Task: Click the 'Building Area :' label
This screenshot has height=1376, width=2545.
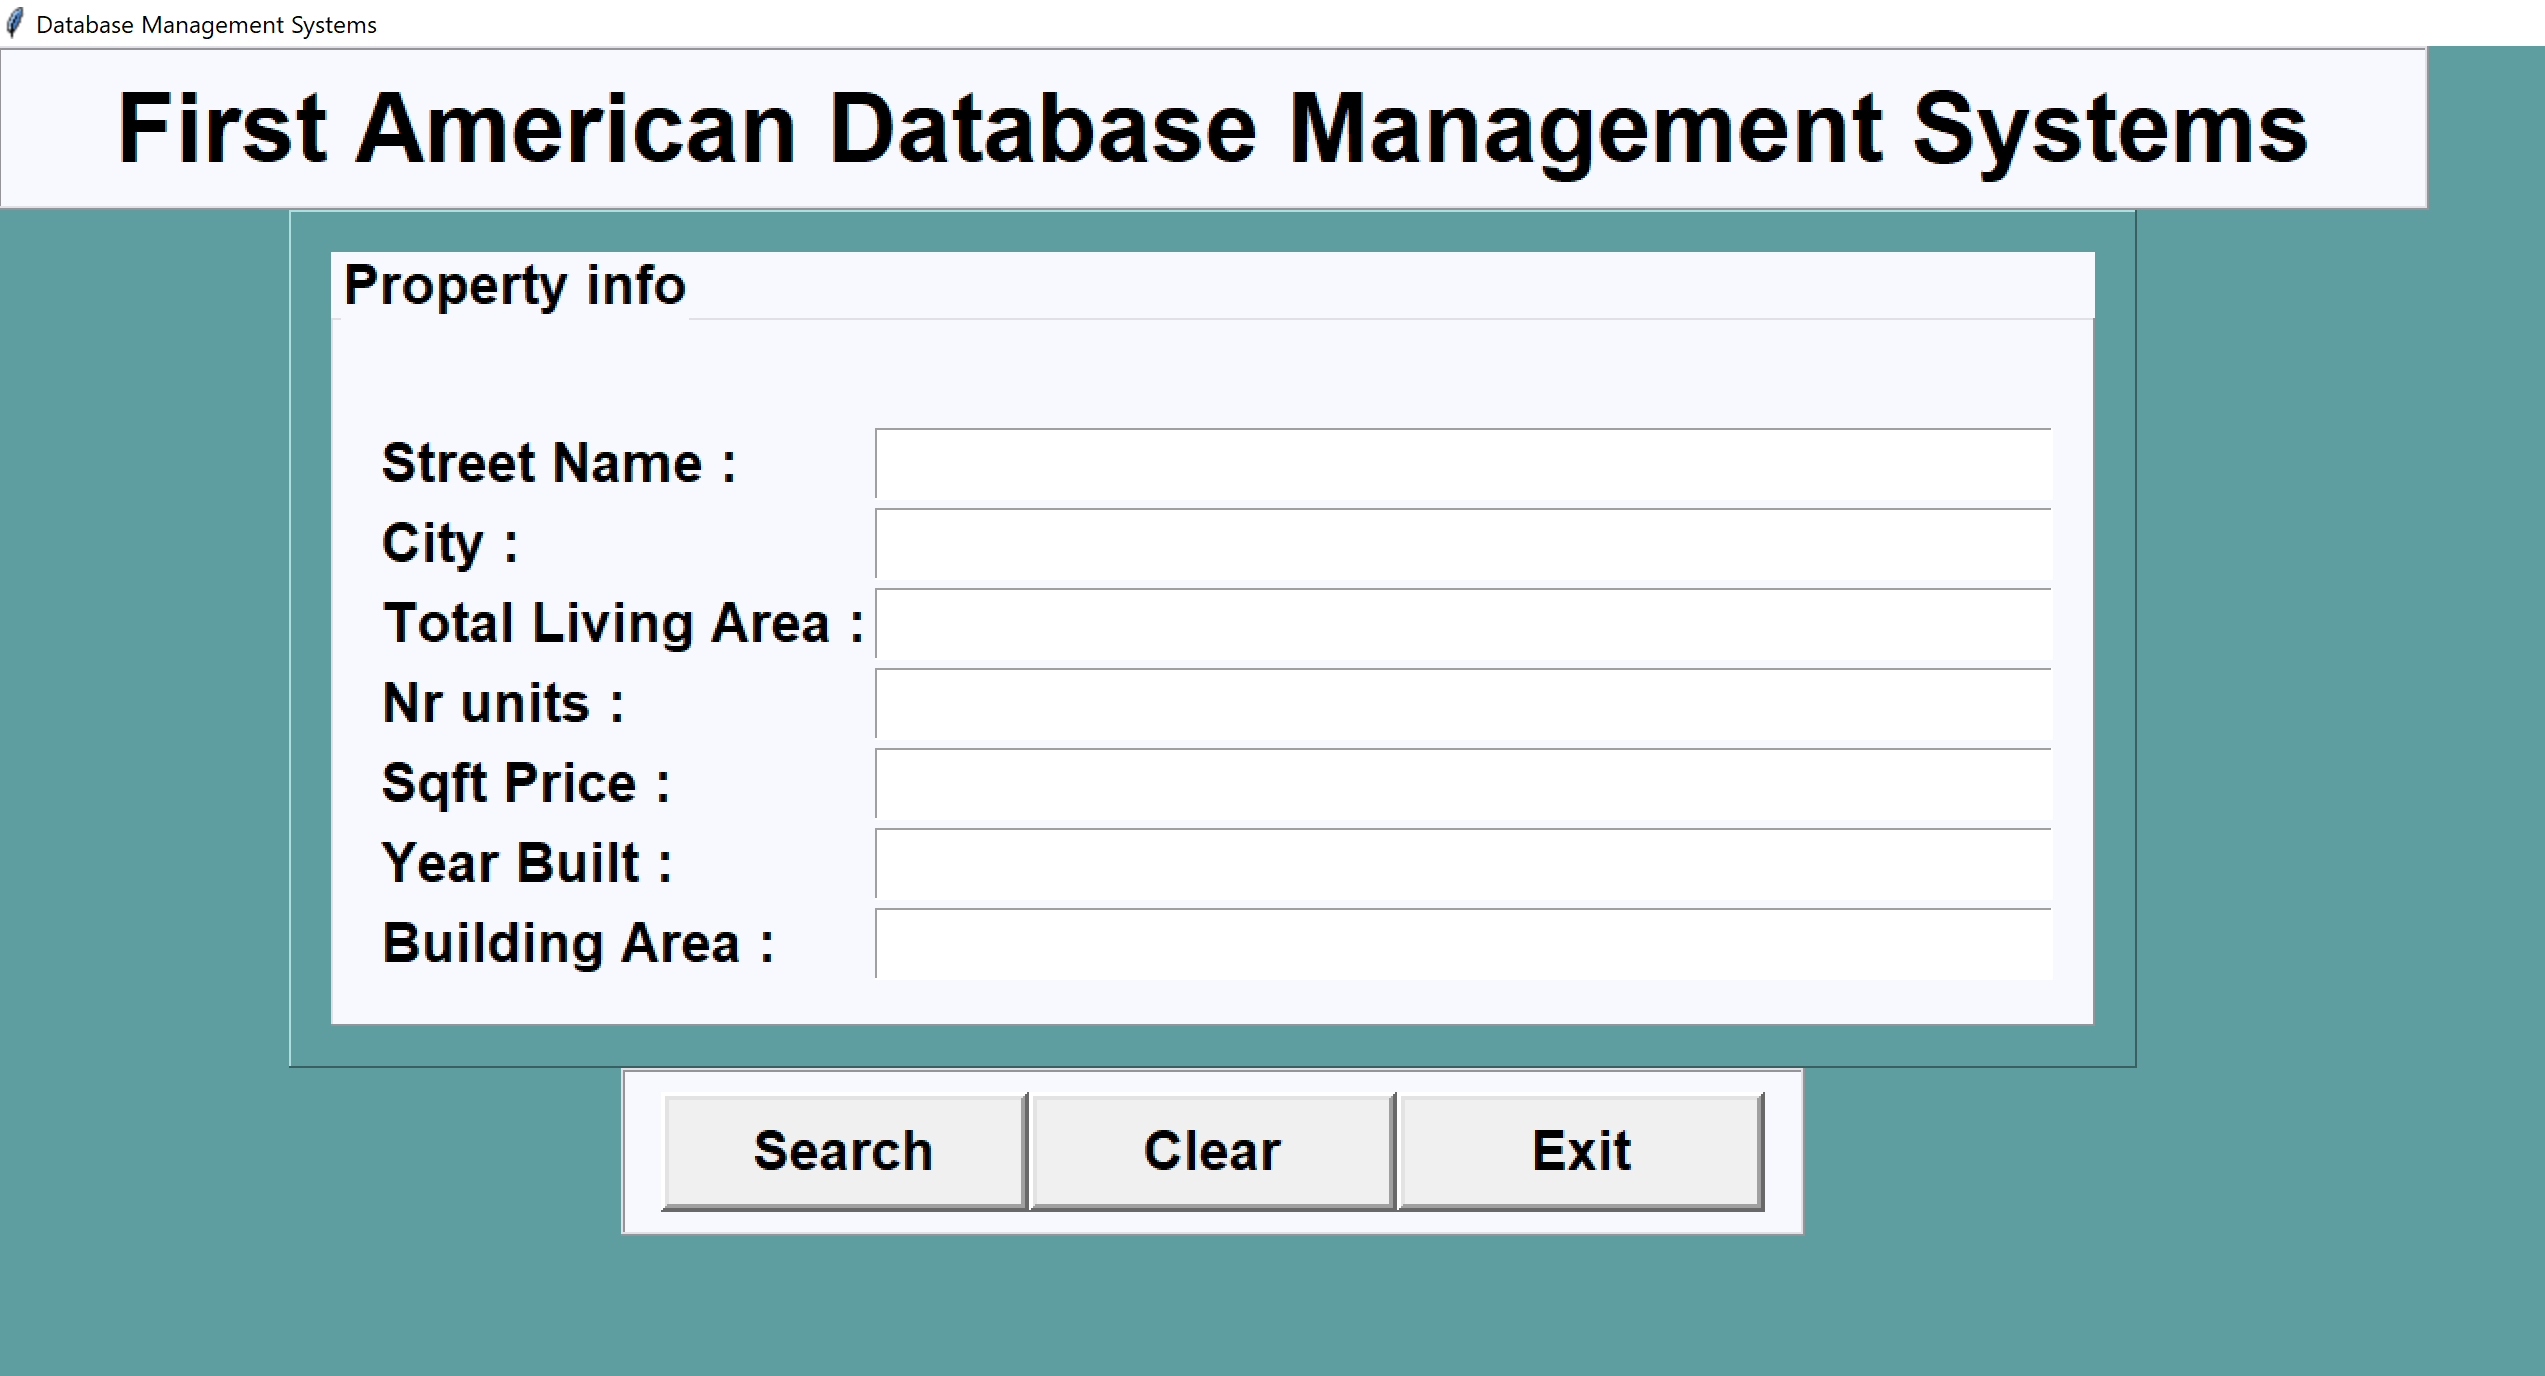Action: point(578,944)
